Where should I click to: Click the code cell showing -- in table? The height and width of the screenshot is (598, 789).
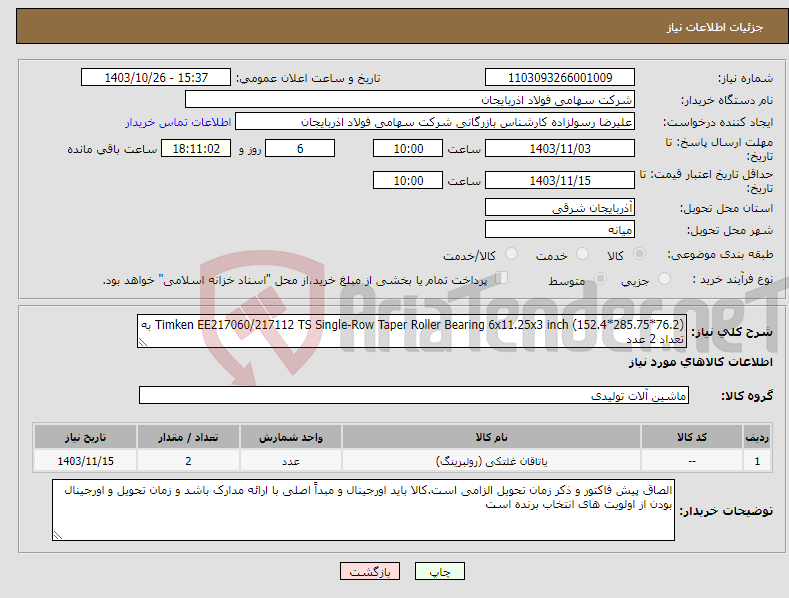tap(692, 461)
